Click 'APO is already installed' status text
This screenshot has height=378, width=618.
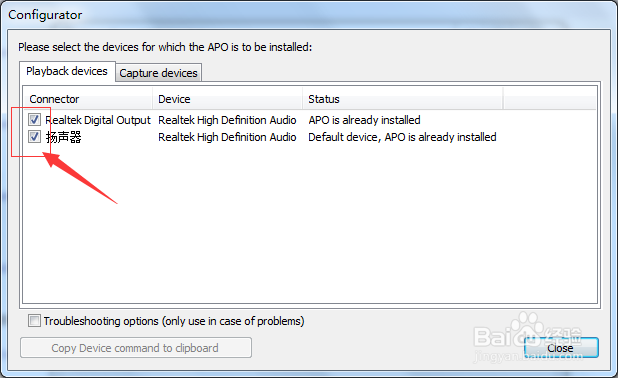tap(365, 120)
